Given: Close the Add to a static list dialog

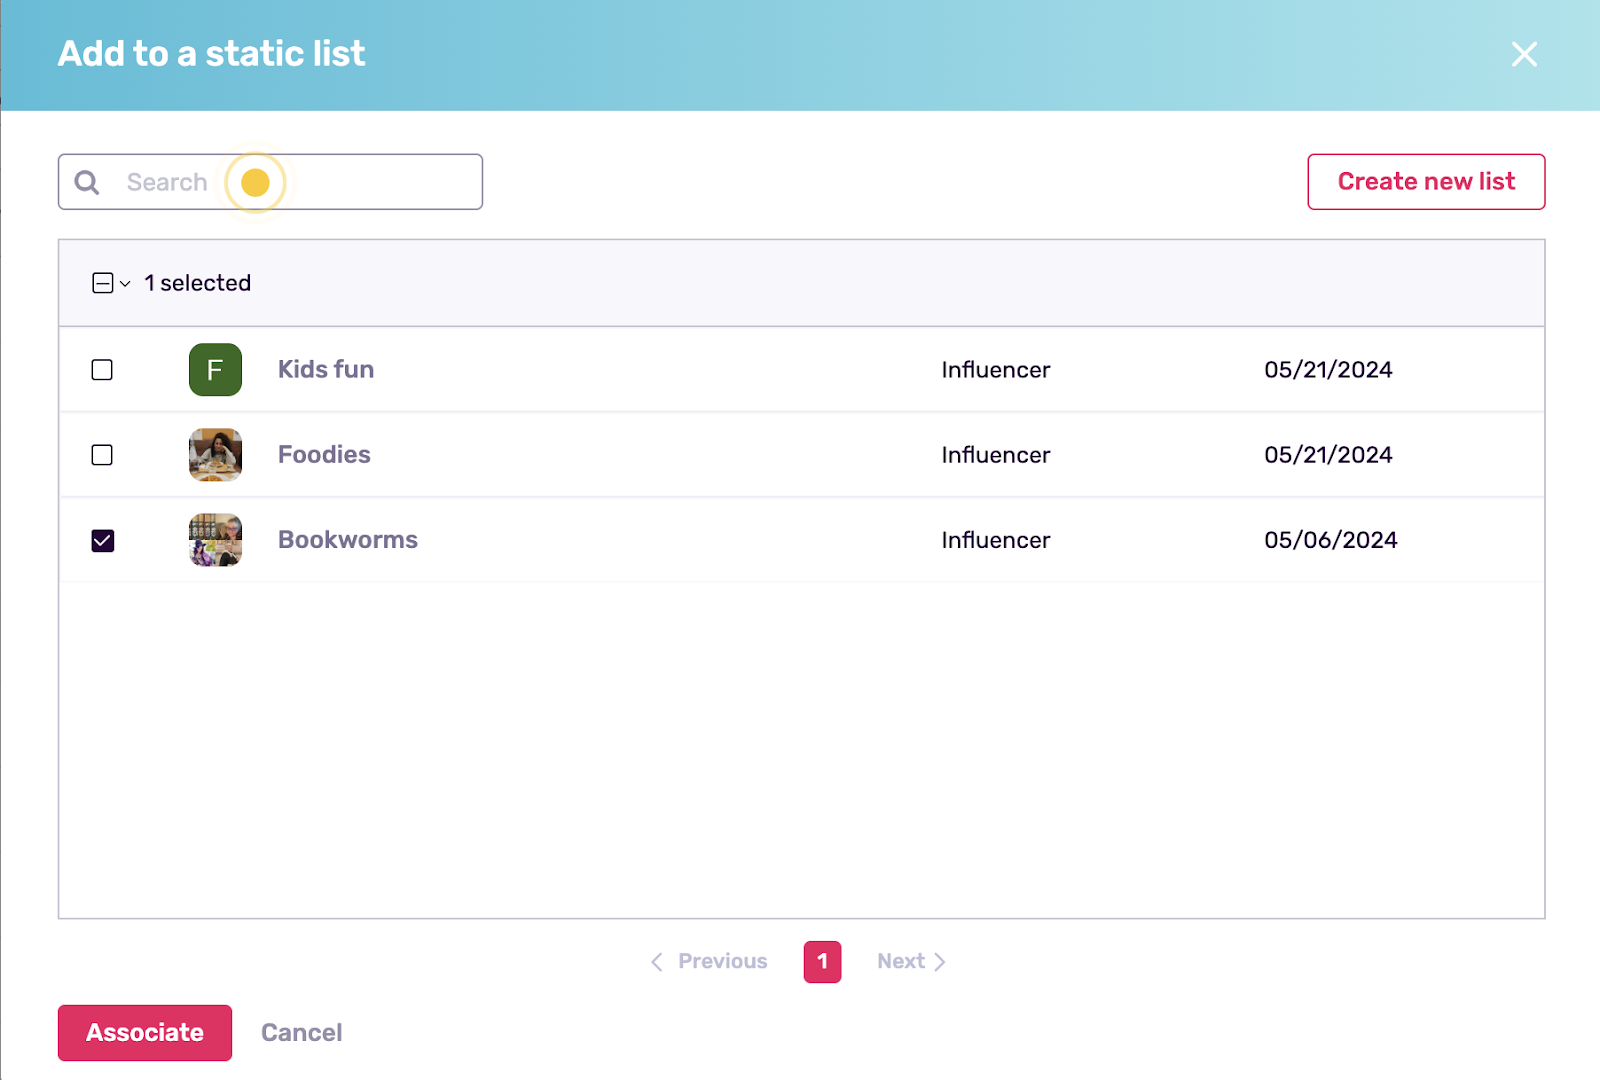Looking at the screenshot, I should click(x=1524, y=54).
